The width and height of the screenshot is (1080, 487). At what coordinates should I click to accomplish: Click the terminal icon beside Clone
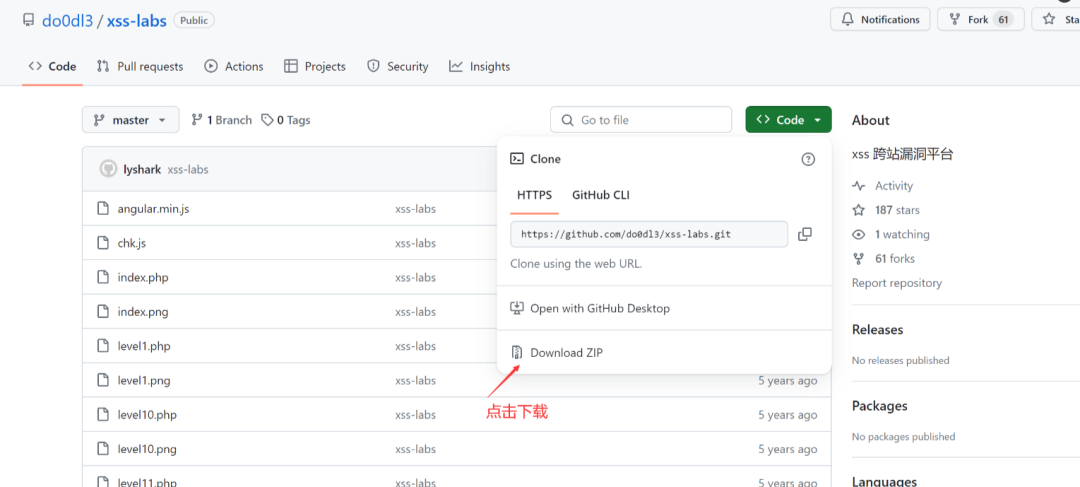coord(517,159)
